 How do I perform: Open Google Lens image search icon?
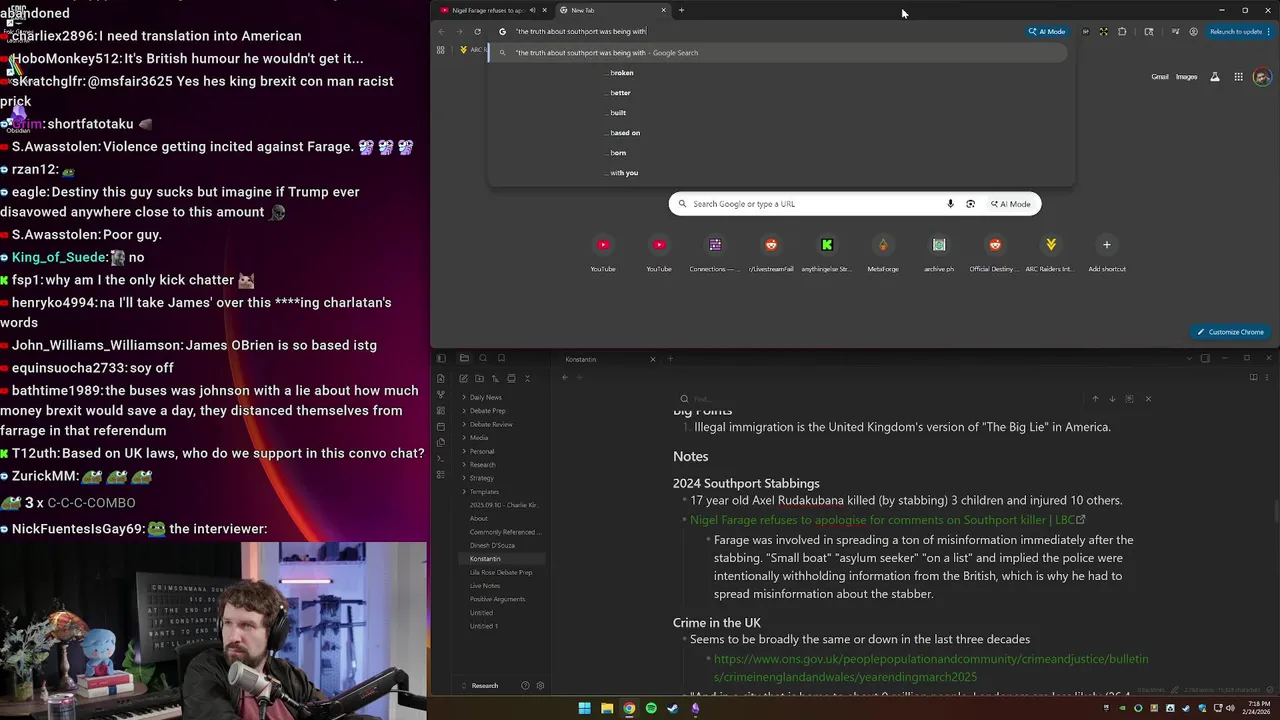[x=970, y=204]
